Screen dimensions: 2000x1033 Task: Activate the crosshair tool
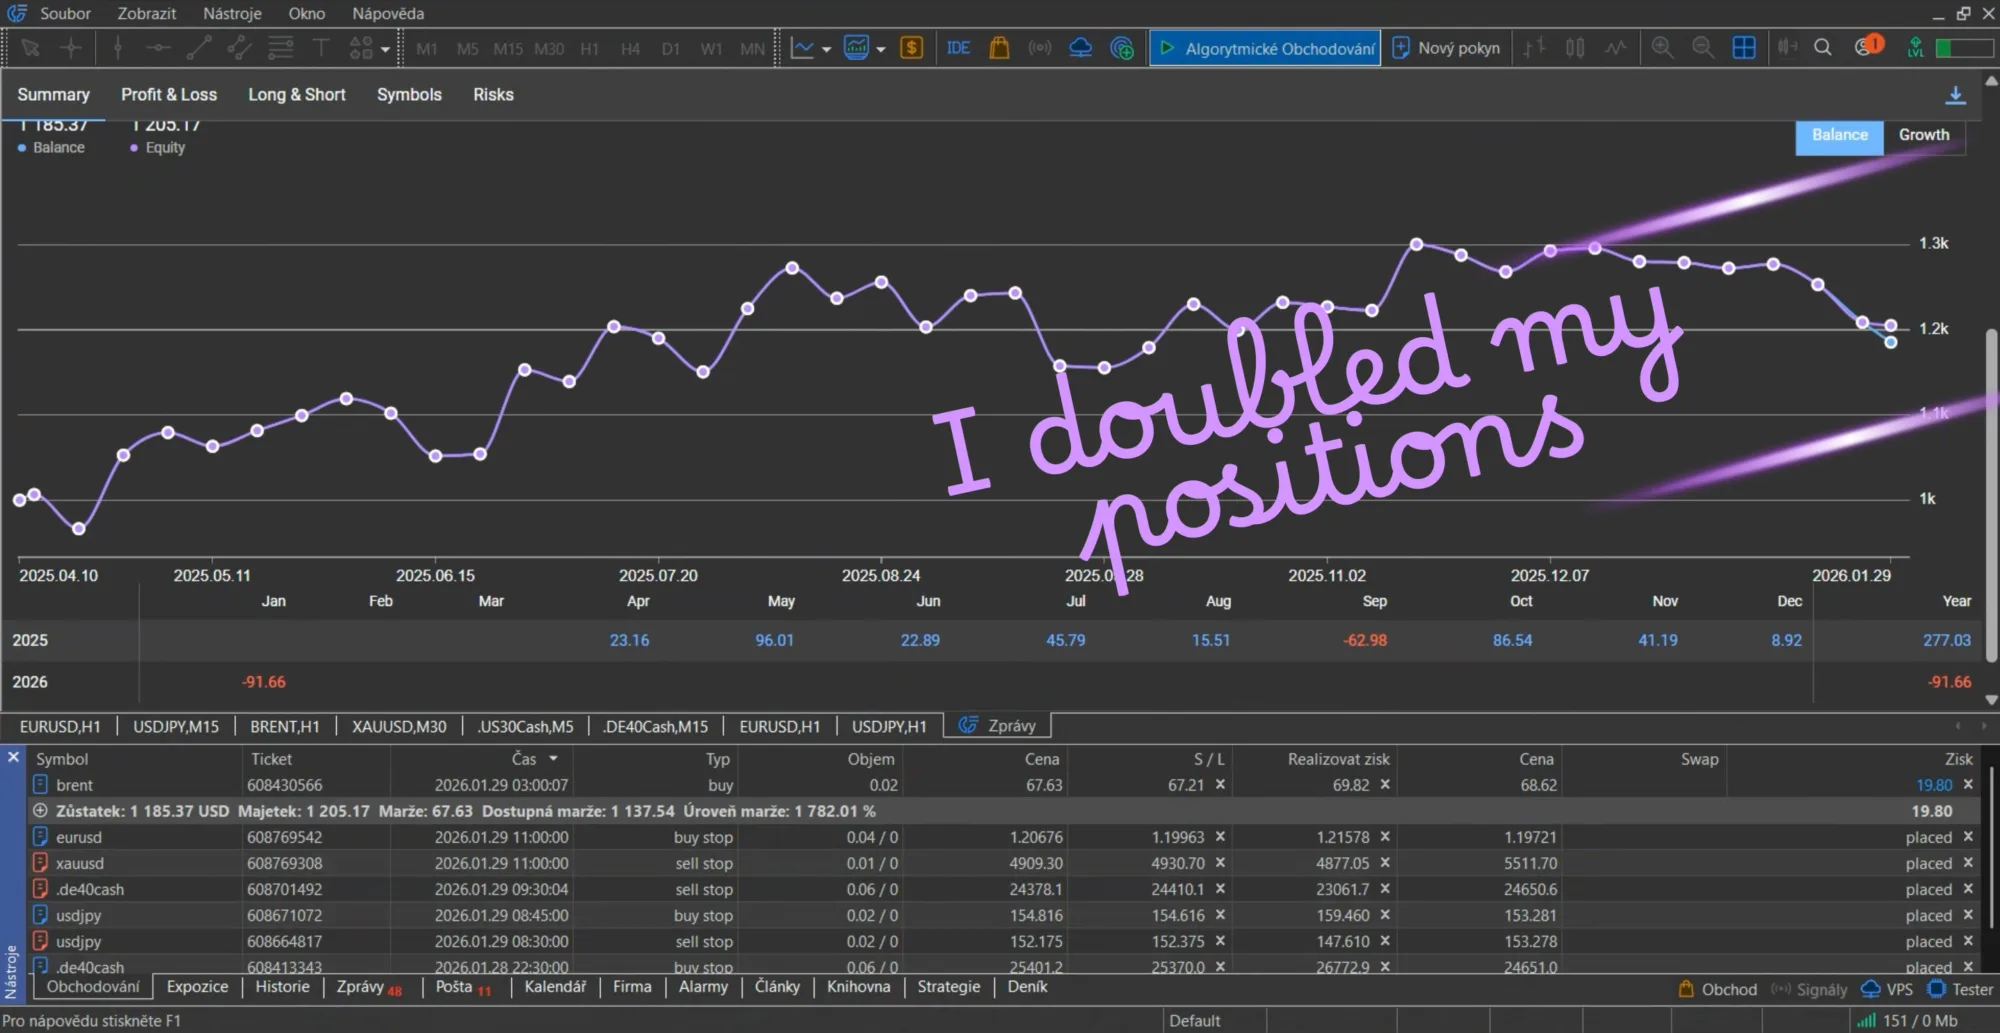pyautogui.click(x=71, y=48)
